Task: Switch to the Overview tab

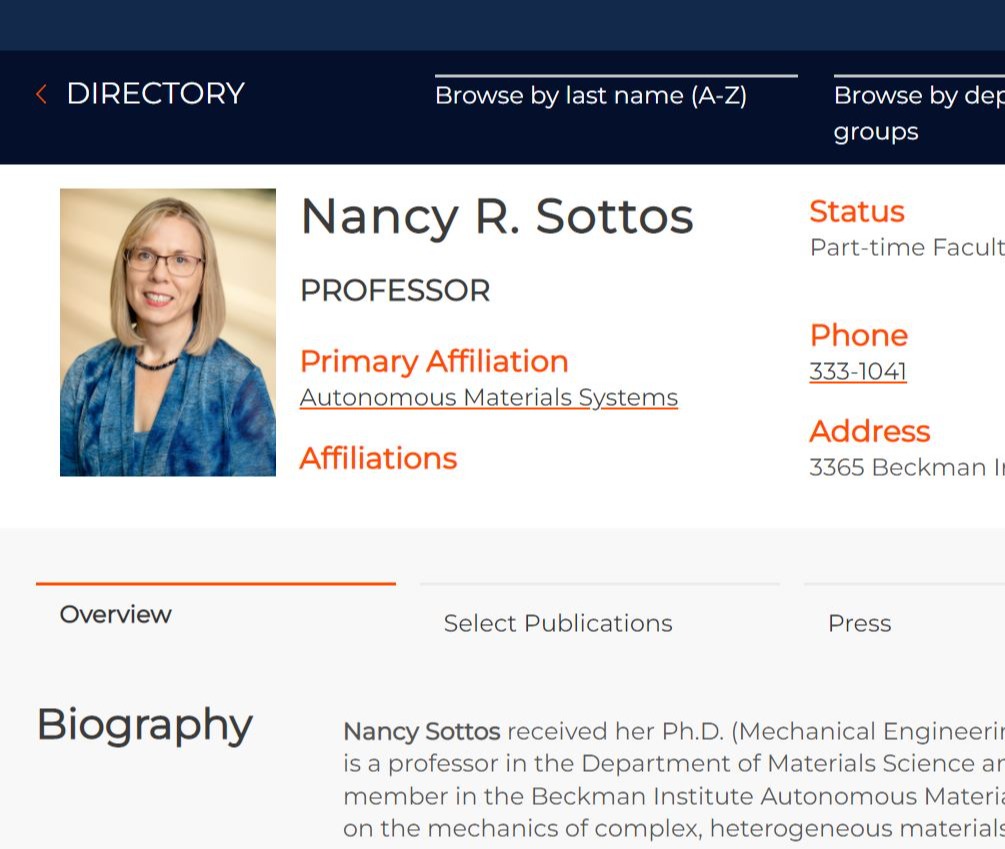Action: [115, 614]
